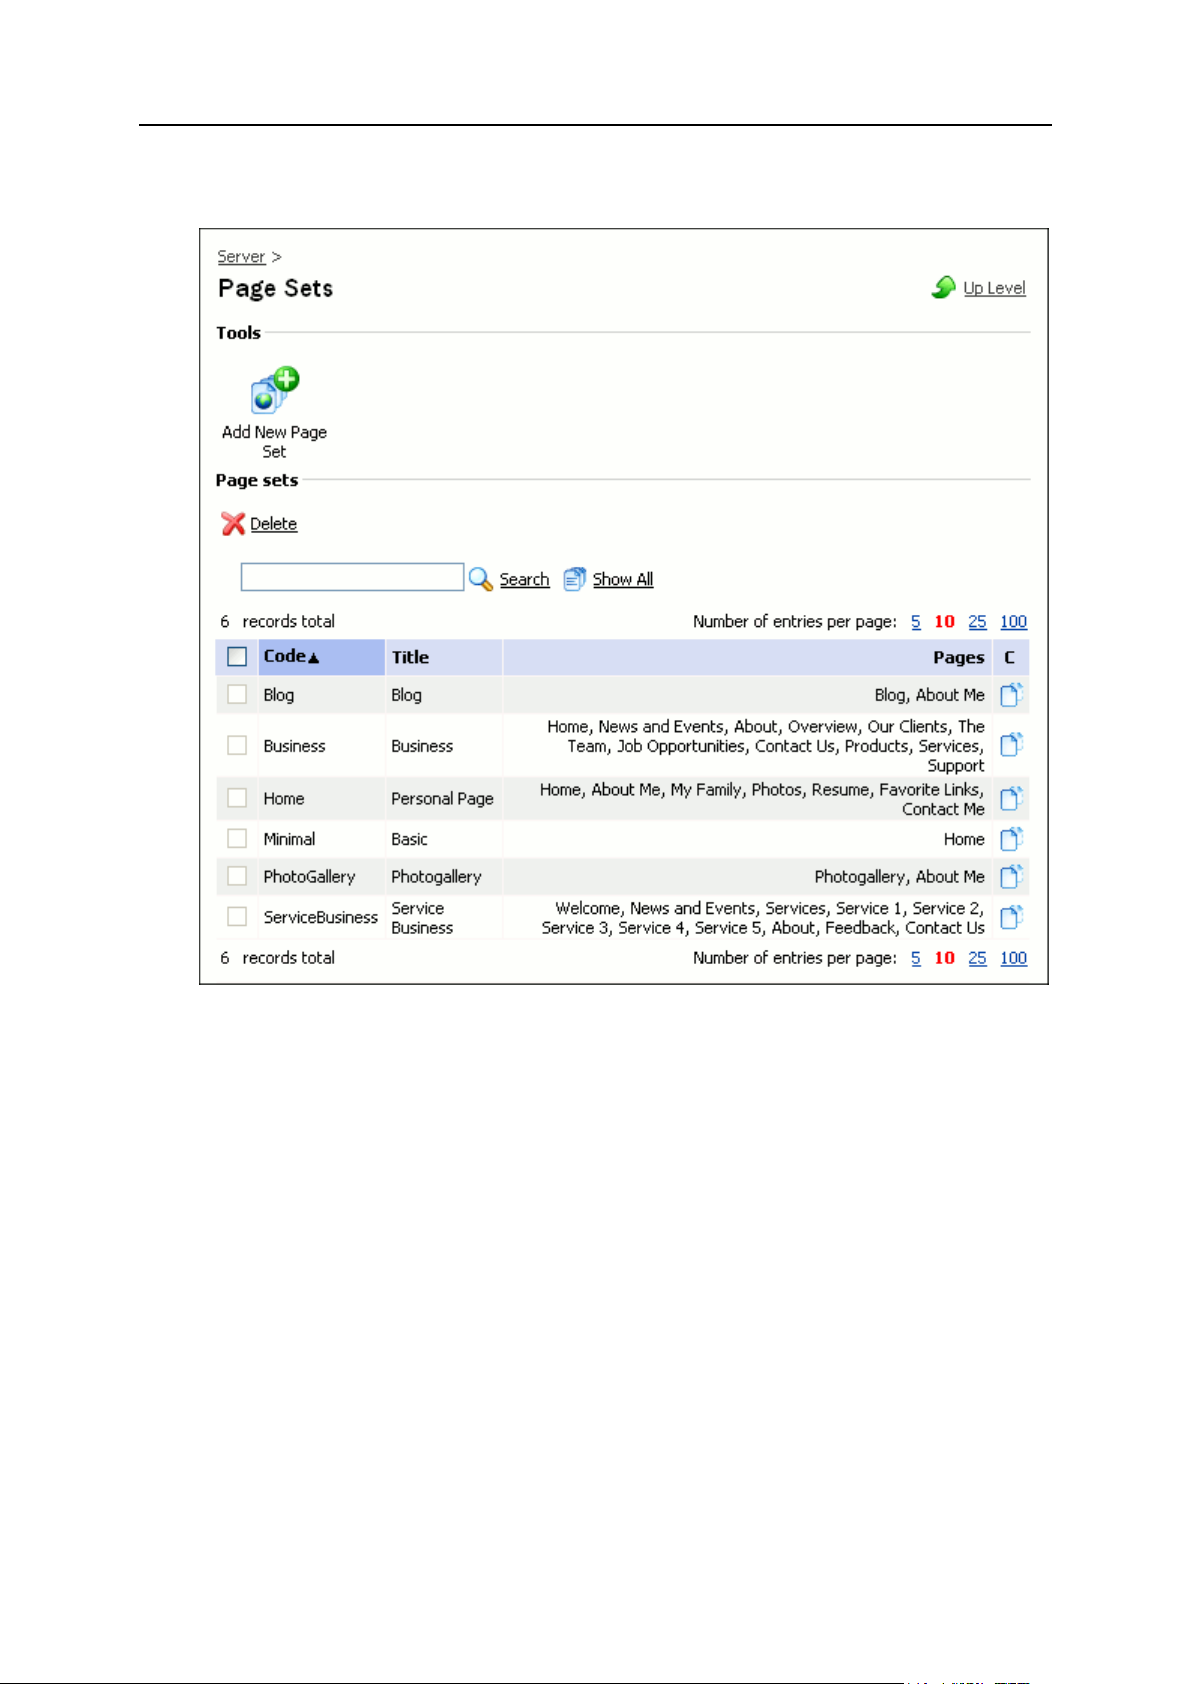1192x1684 pixels.
Task: Click the copy icon in the Blog row
Action: click(x=1011, y=694)
